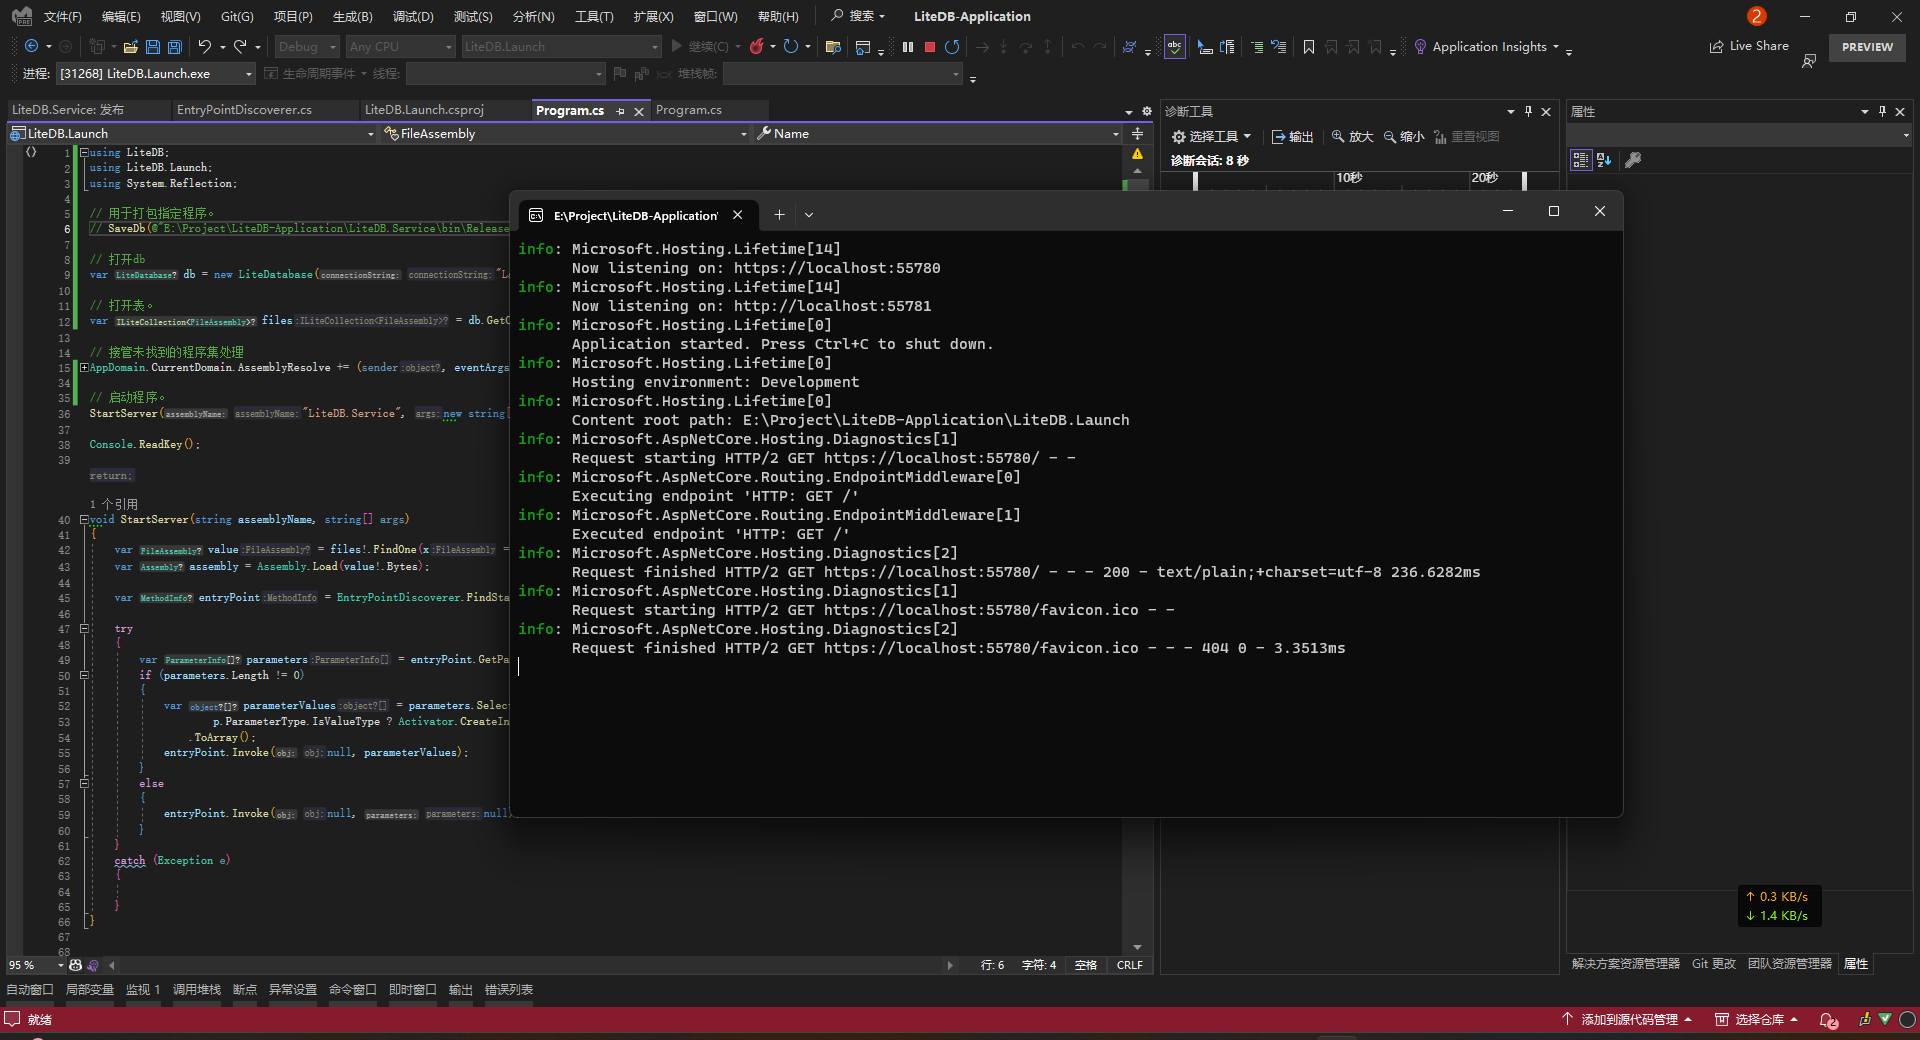Open a new tab in the console window
The width and height of the screenshot is (1920, 1040).
coord(779,215)
